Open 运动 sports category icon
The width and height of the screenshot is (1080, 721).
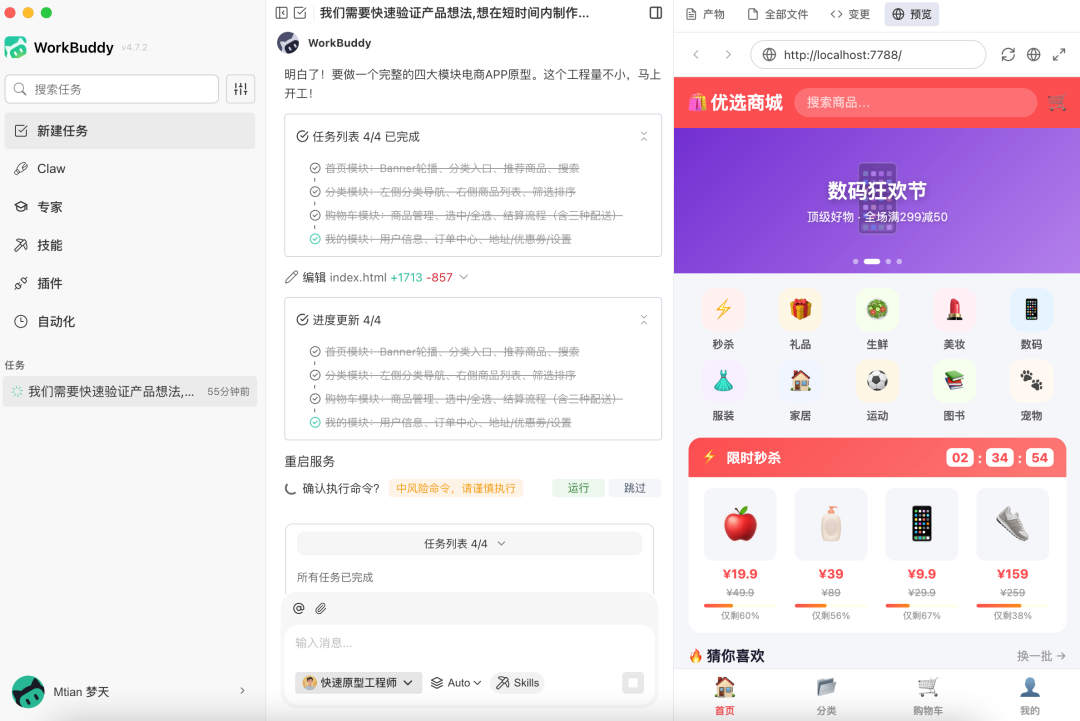[877, 381]
